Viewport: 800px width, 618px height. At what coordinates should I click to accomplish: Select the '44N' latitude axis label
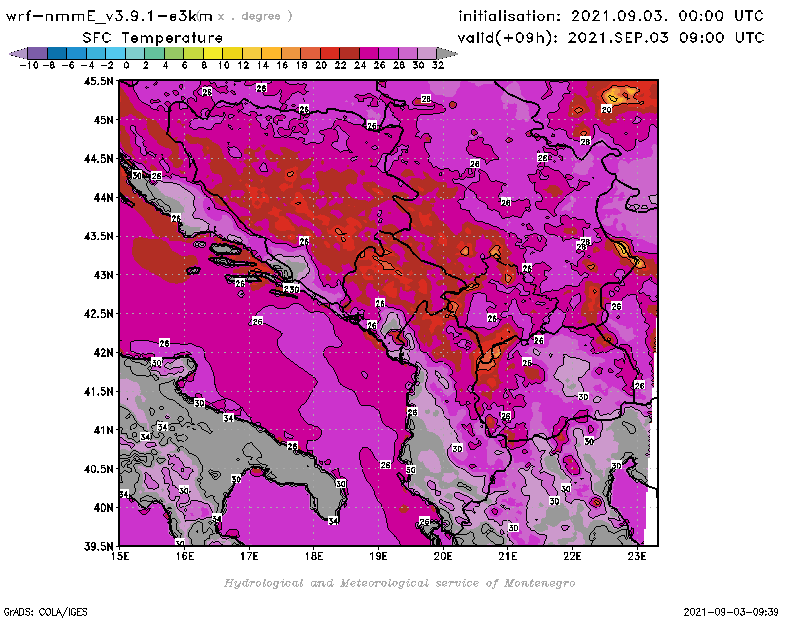(x=103, y=197)
